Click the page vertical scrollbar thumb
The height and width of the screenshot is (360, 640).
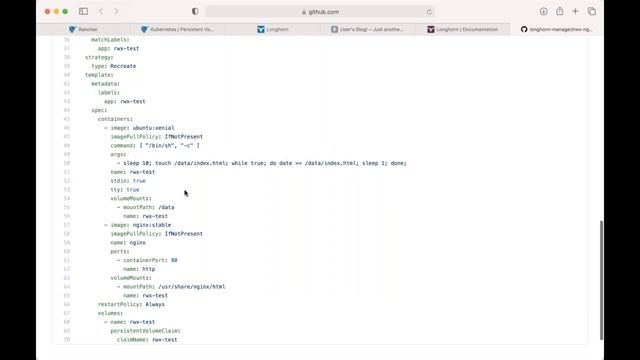(601, 280)
